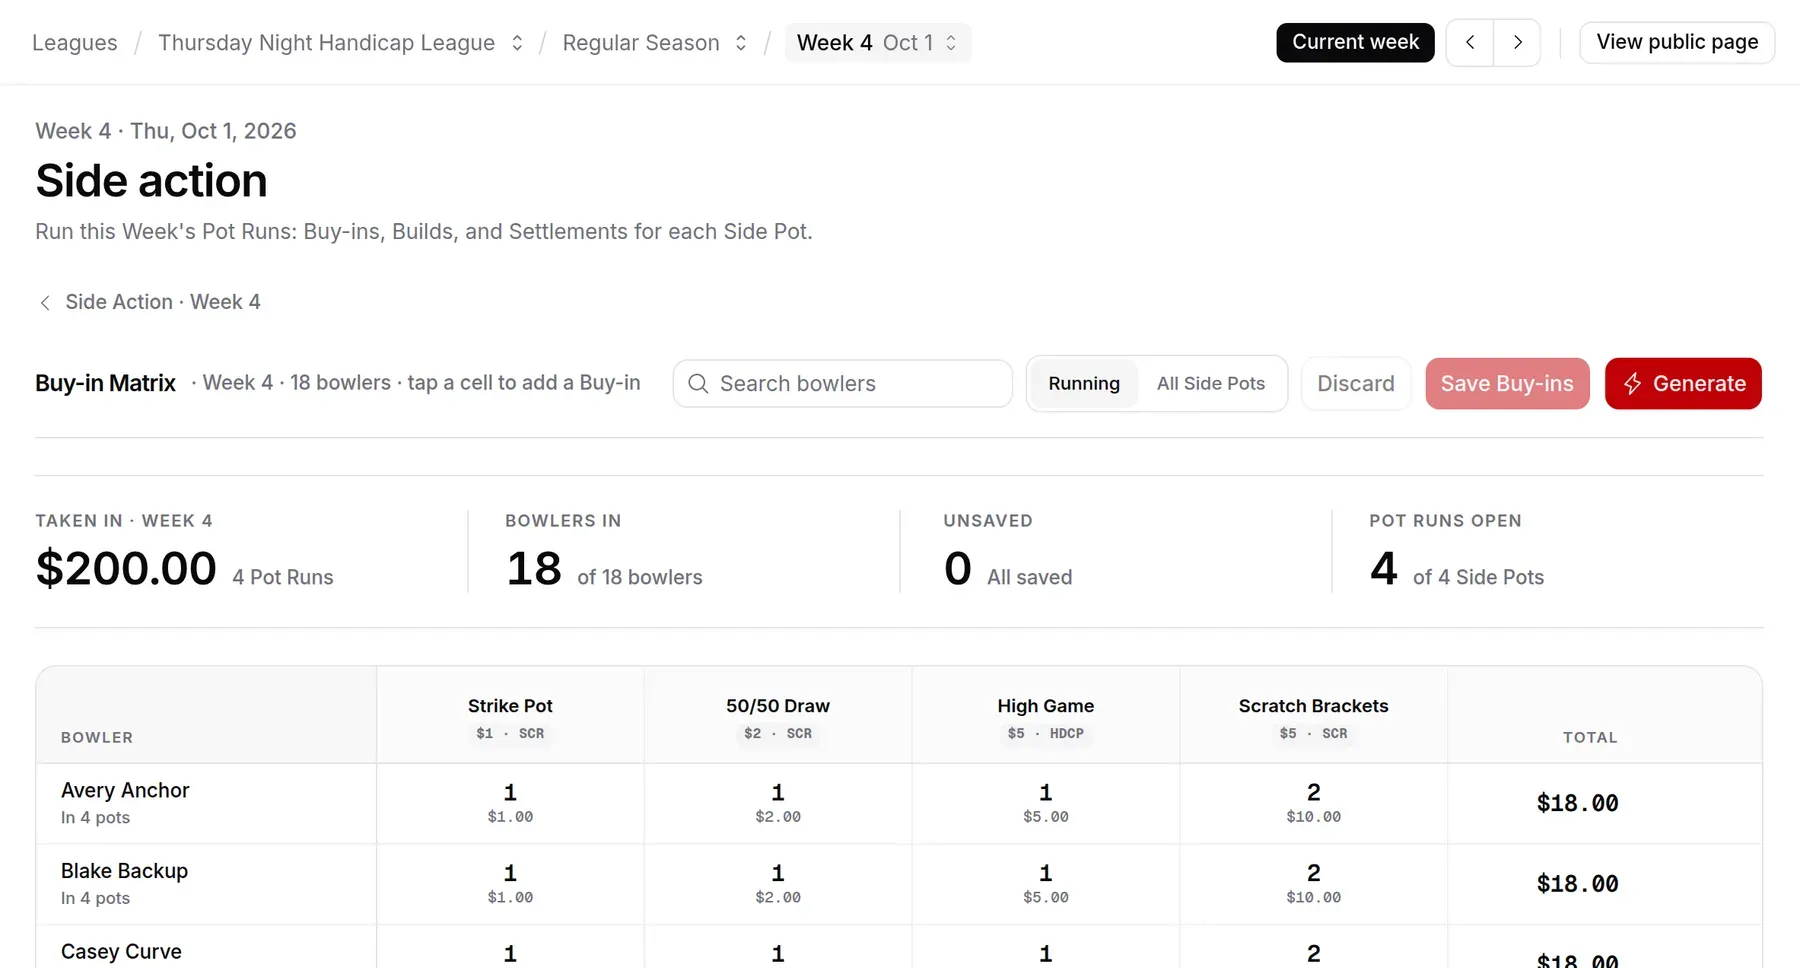This screenshot has height=968, width=1800.
Task: Click the $200.00 taken in figure
Action: [126, 569]
